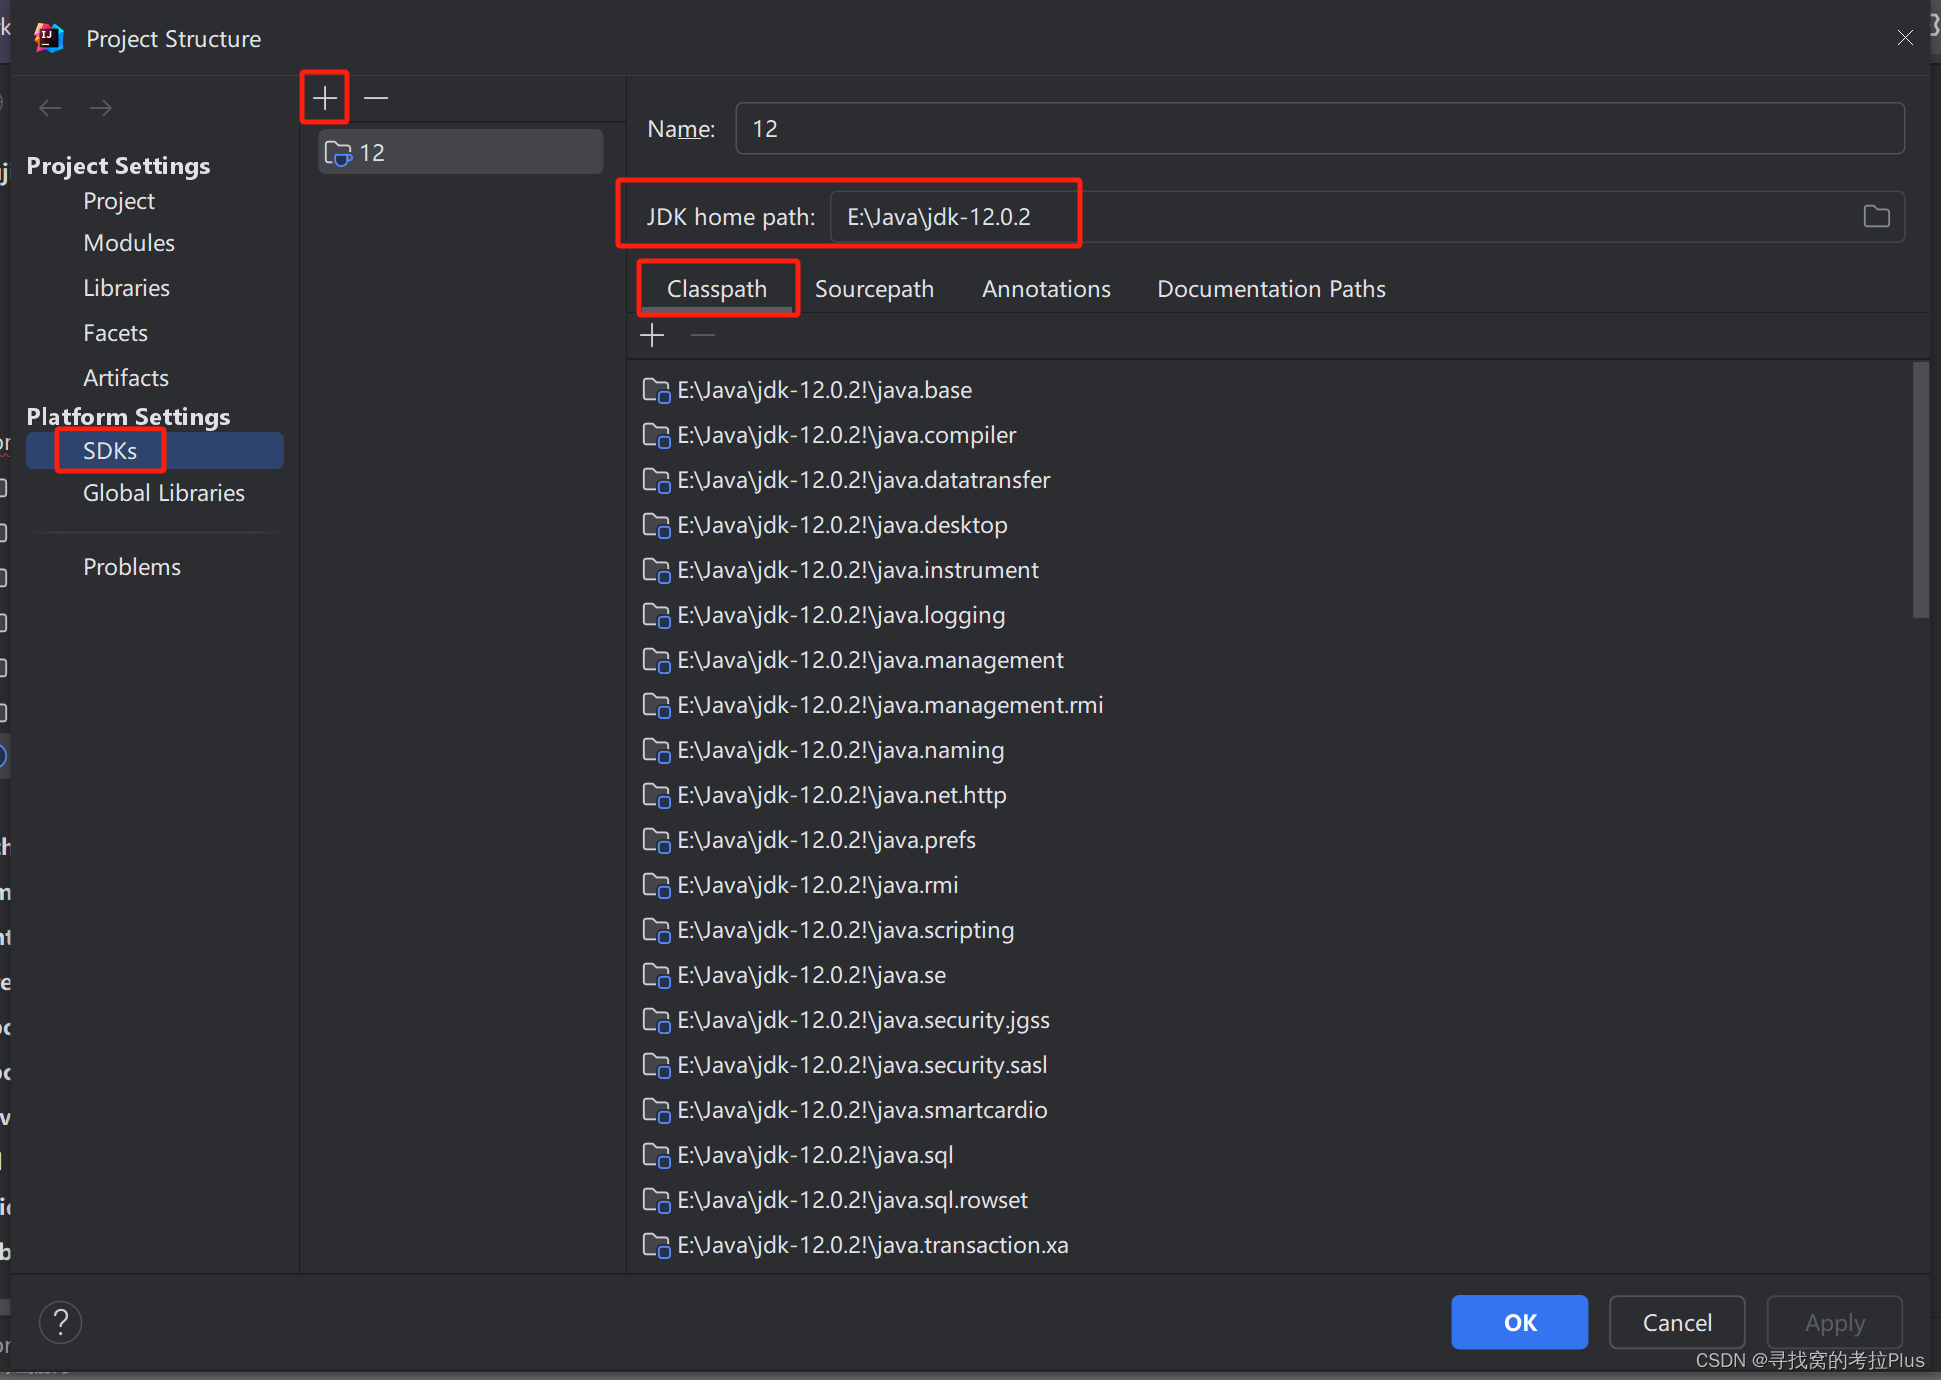Click folder icon of java.scripting entry
1941x1380 pixels.
point(656,930)
